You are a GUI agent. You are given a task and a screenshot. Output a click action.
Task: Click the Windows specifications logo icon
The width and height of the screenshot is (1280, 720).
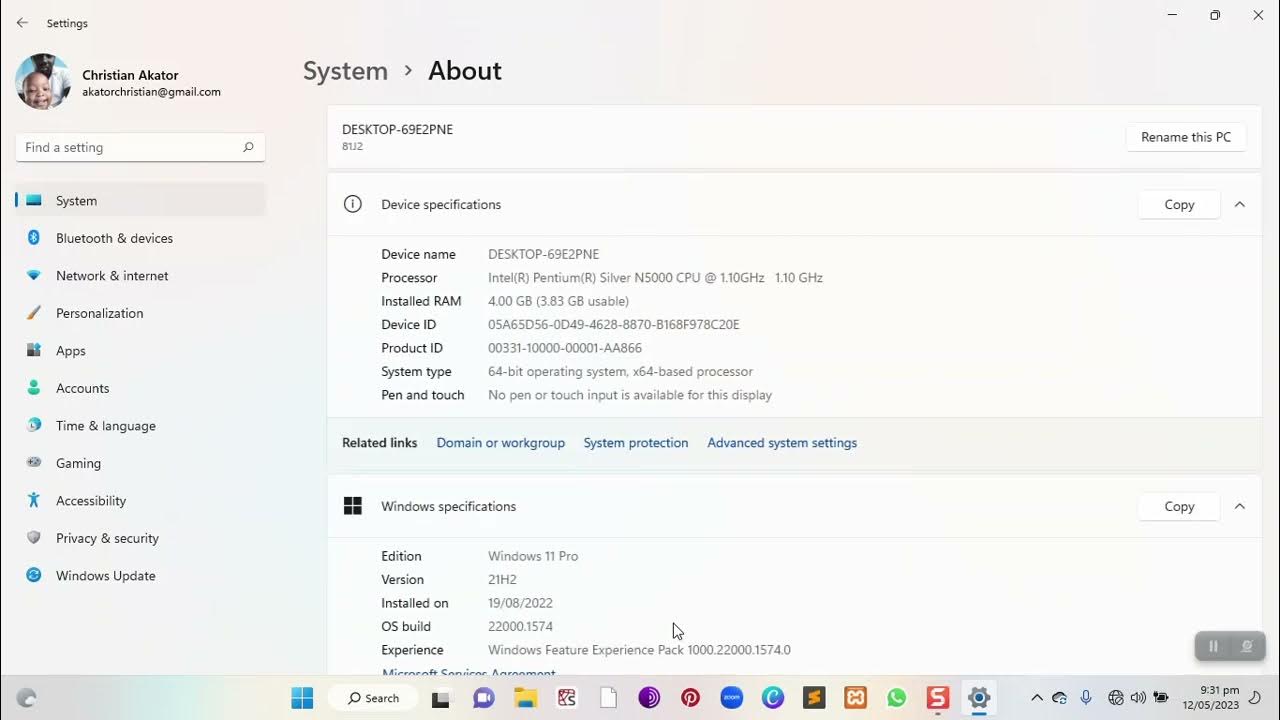pyautogui.click(x=352, y=506)
